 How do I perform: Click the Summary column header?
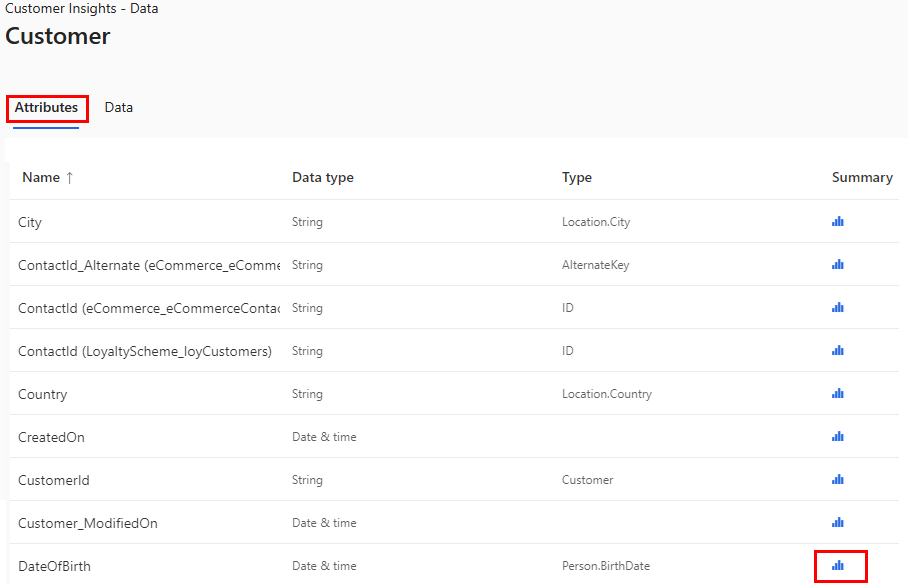coord(862,177)
